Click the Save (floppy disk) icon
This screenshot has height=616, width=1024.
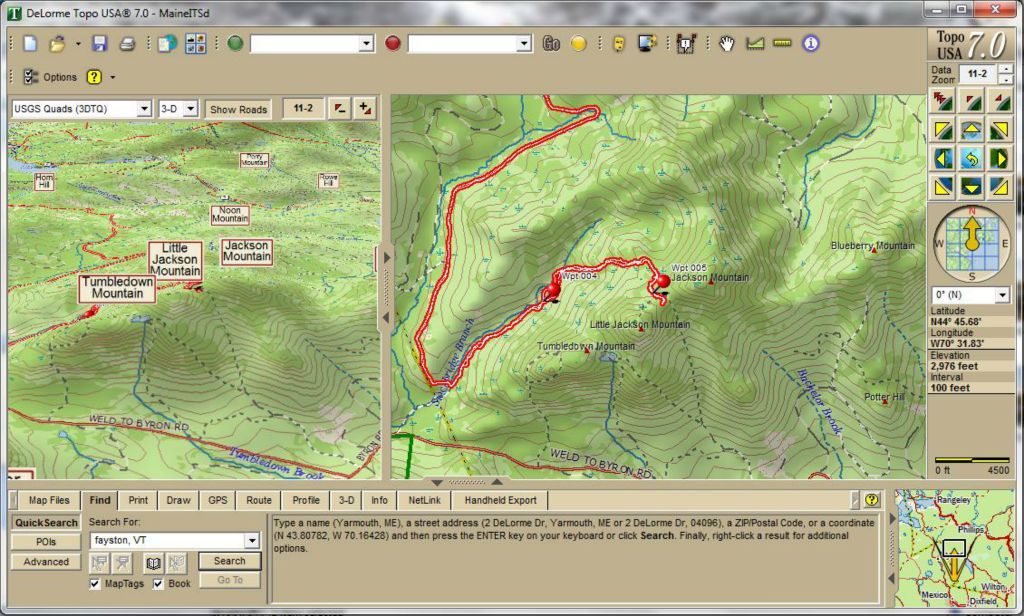pyautogui.click(x=99, y=43)
